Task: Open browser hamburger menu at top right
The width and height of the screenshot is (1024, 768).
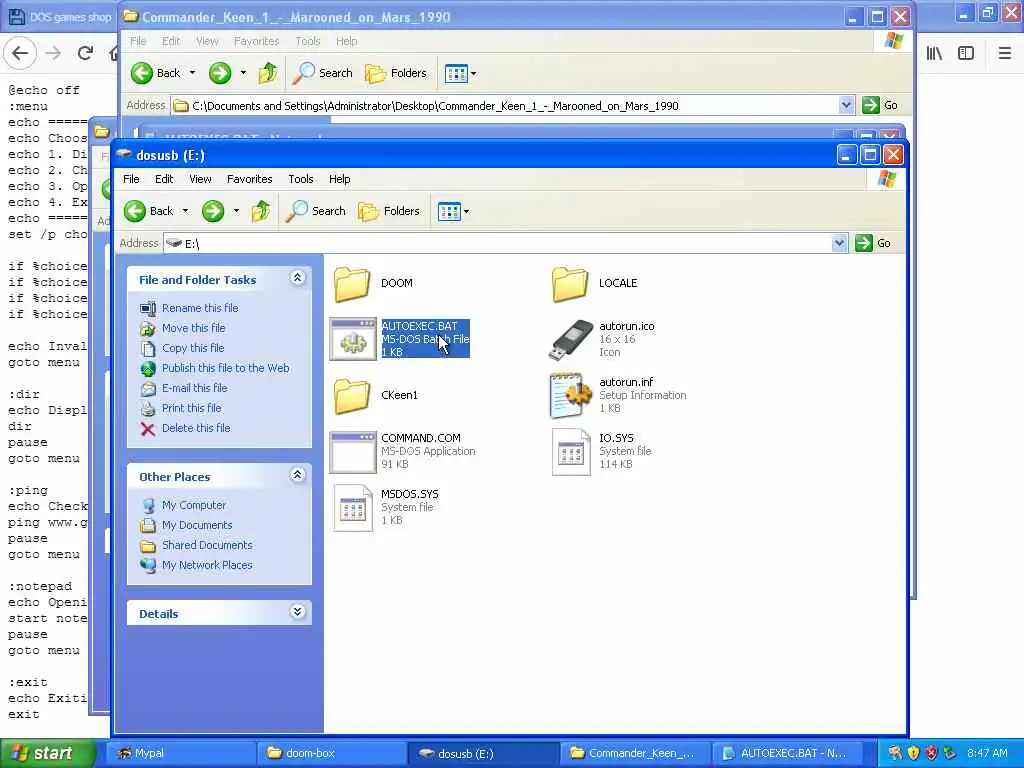Action: pyautogui.click(x=1004, y=53)
